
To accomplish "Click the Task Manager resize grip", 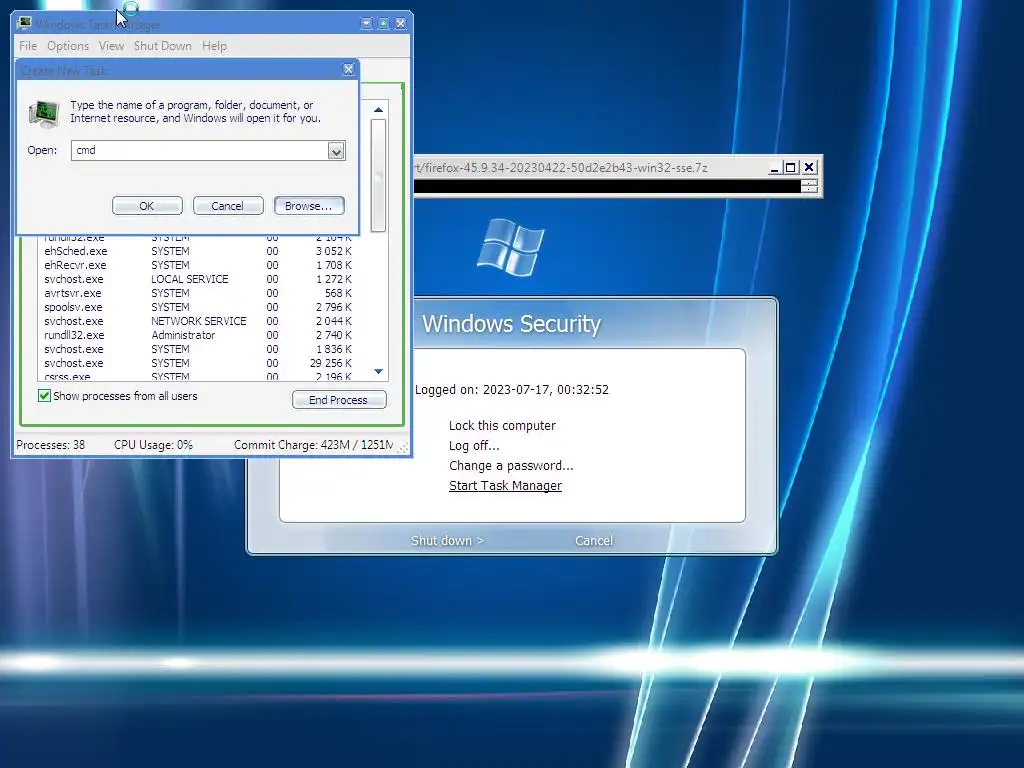I will [404, 447].
